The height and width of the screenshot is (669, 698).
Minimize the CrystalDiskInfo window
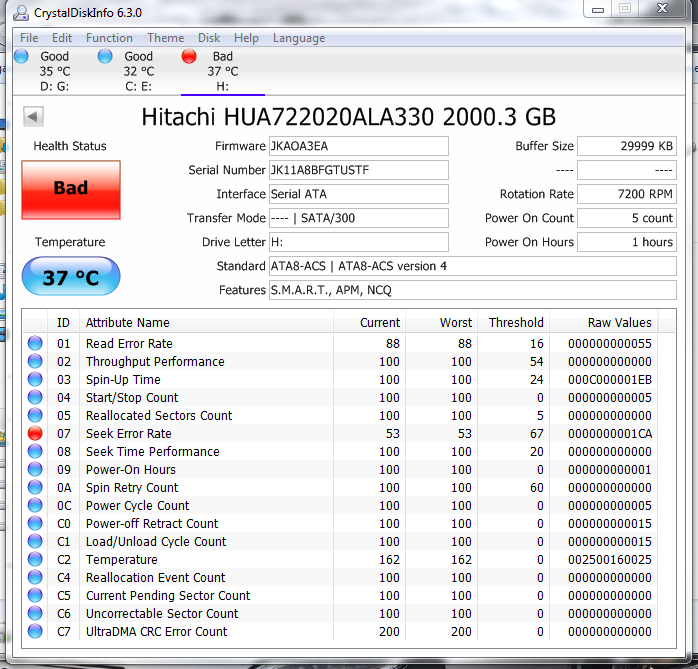tap(598, 9)
